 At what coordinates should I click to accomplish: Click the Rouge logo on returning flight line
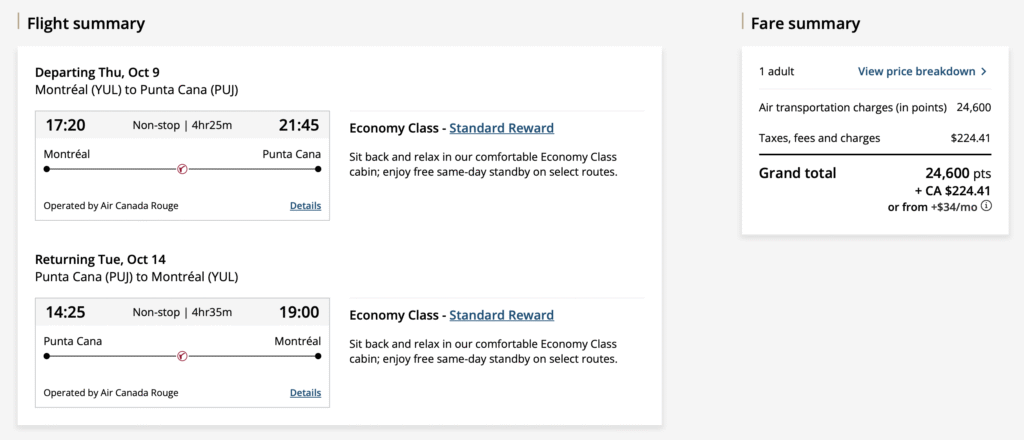pyautogui.click(x=182, y=355)
